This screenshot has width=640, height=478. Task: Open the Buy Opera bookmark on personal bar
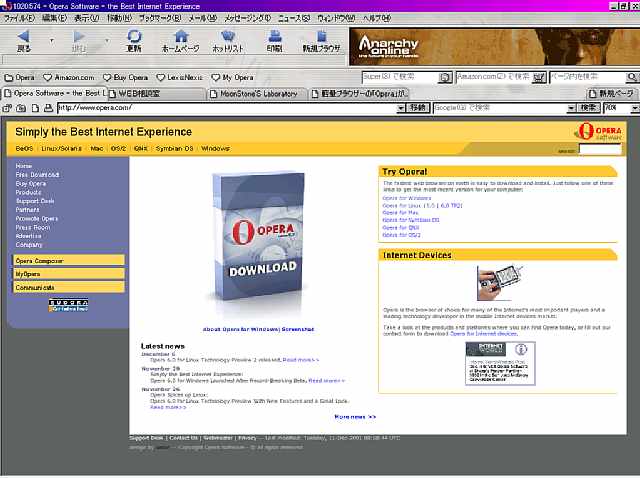[x=125, y=77]
